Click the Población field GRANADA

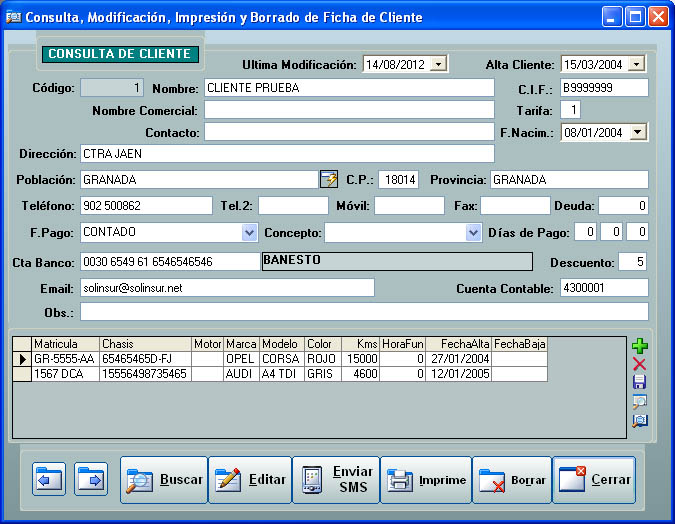point(199,180)
